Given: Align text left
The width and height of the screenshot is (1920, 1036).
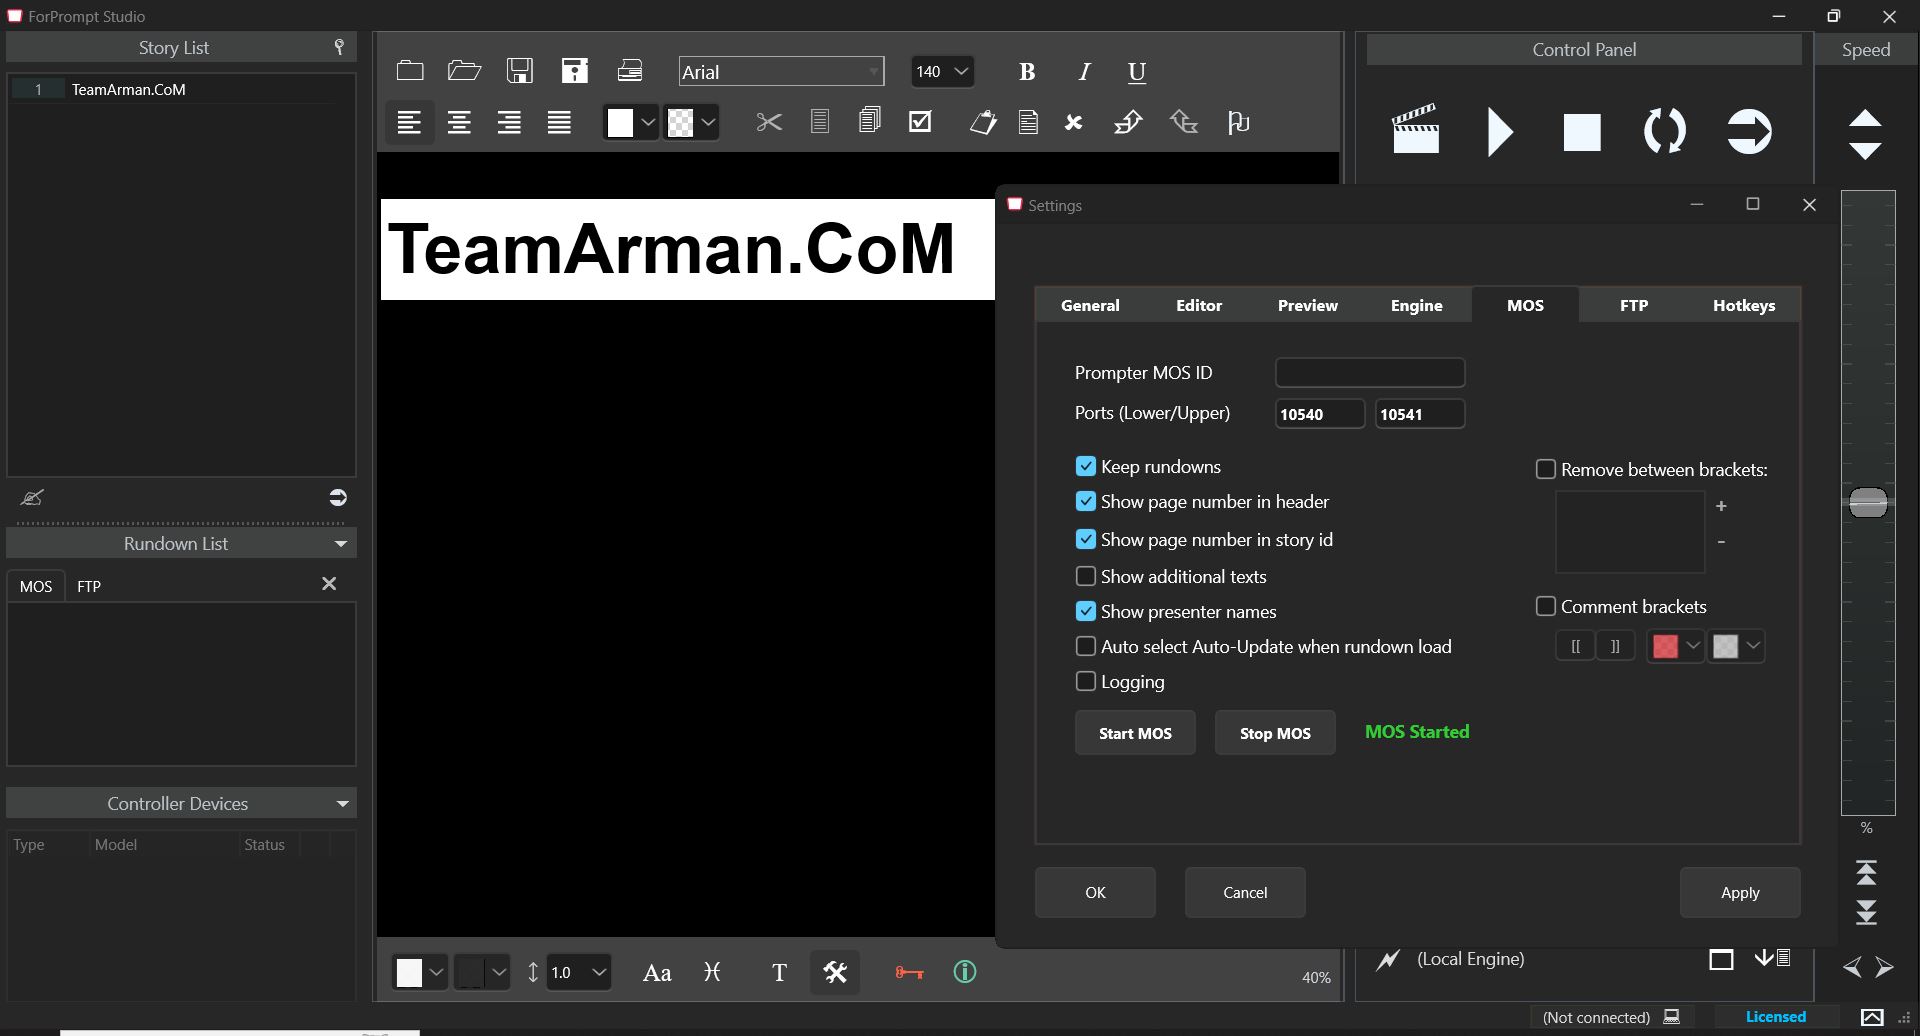Looking at the screenshot, I should [409, 123].
